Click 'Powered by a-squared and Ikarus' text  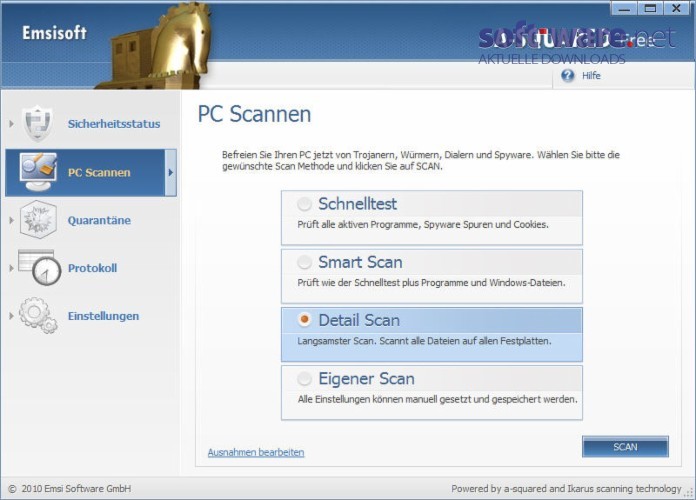(x=566, y=489)
